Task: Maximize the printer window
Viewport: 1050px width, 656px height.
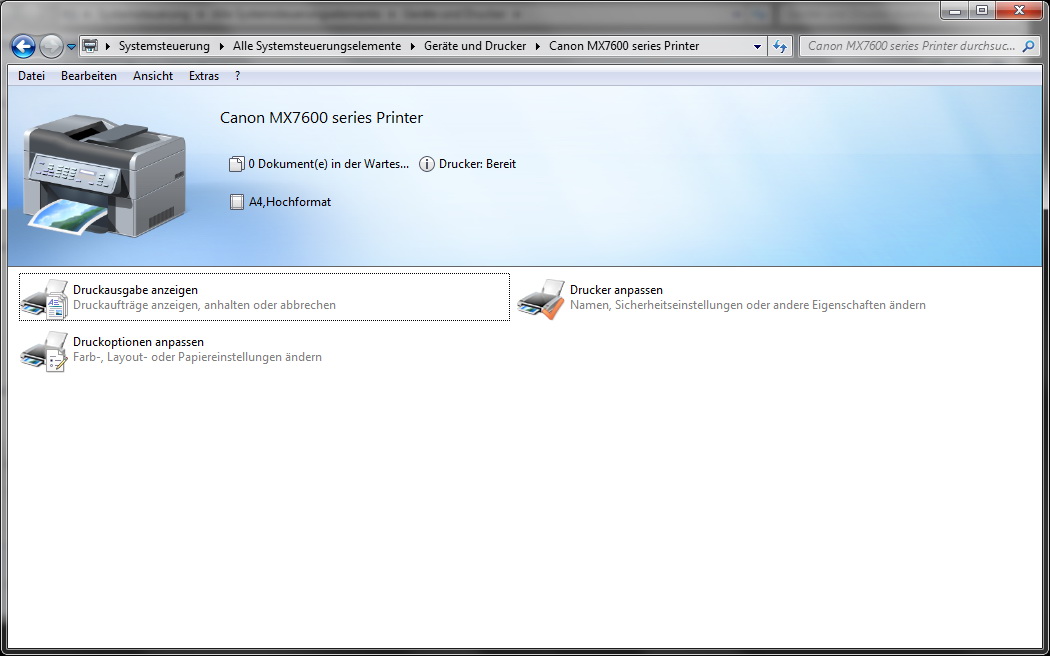Action: pyautogui.click(x=982, y=10)
